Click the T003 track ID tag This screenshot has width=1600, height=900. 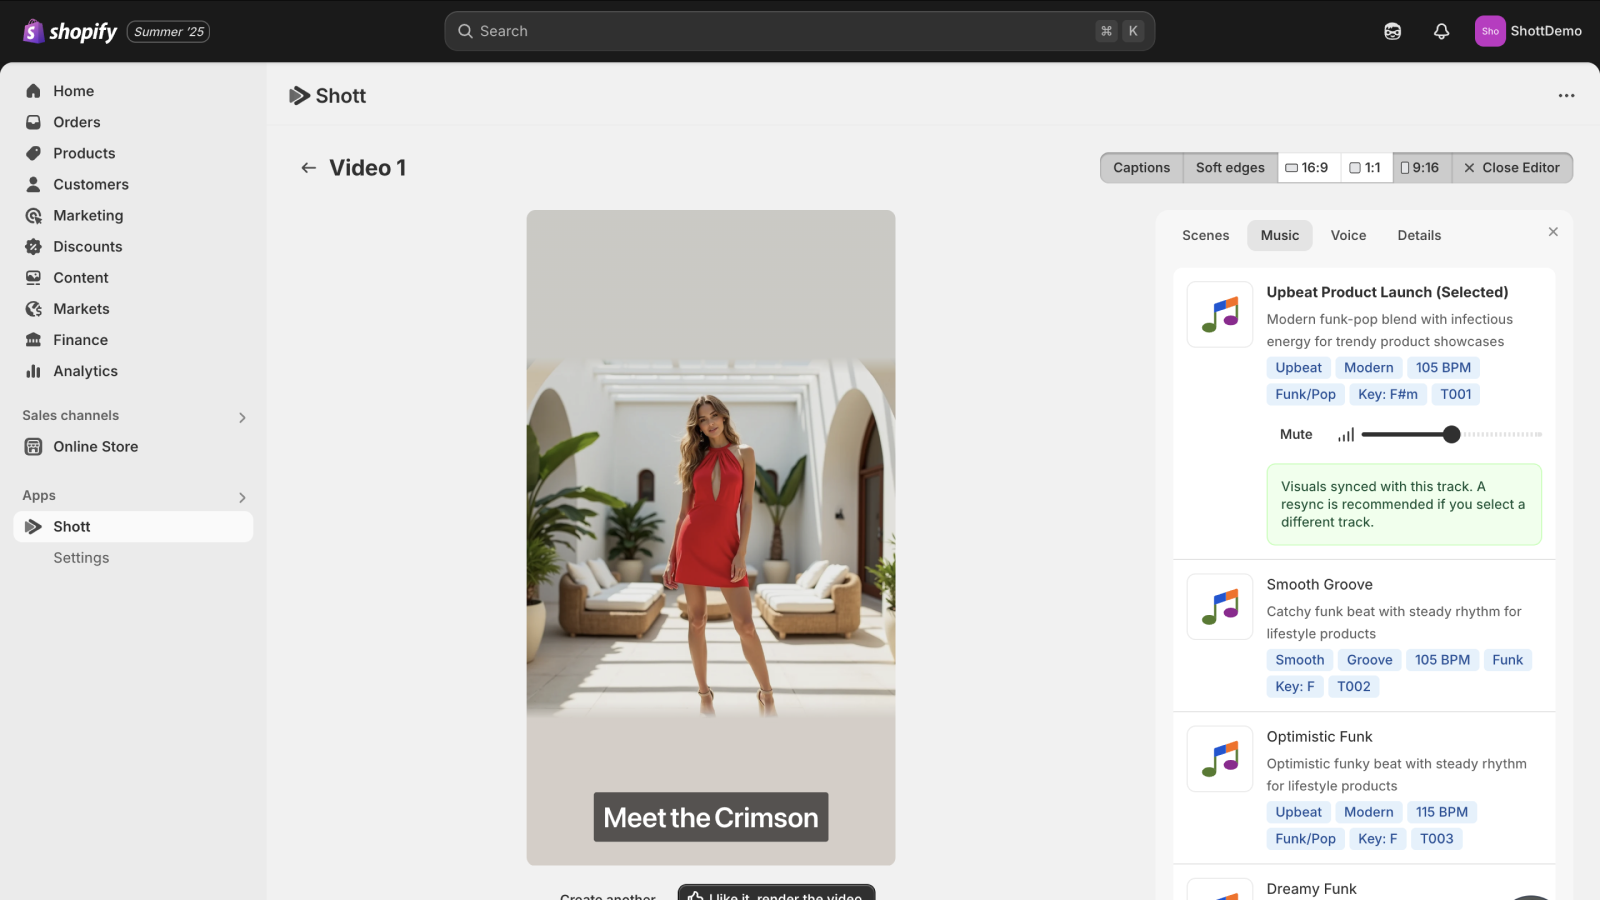[1437, 838]
